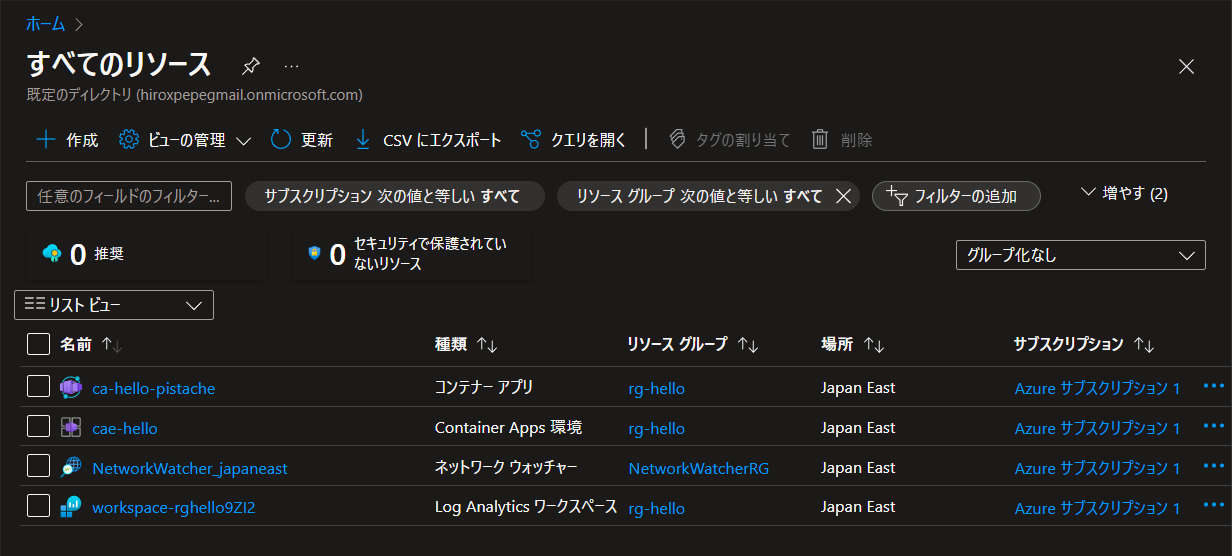Open the ca-hello-pistache resource
Image resolution: width=1232 pixels, height=556 pixels.
153,388
